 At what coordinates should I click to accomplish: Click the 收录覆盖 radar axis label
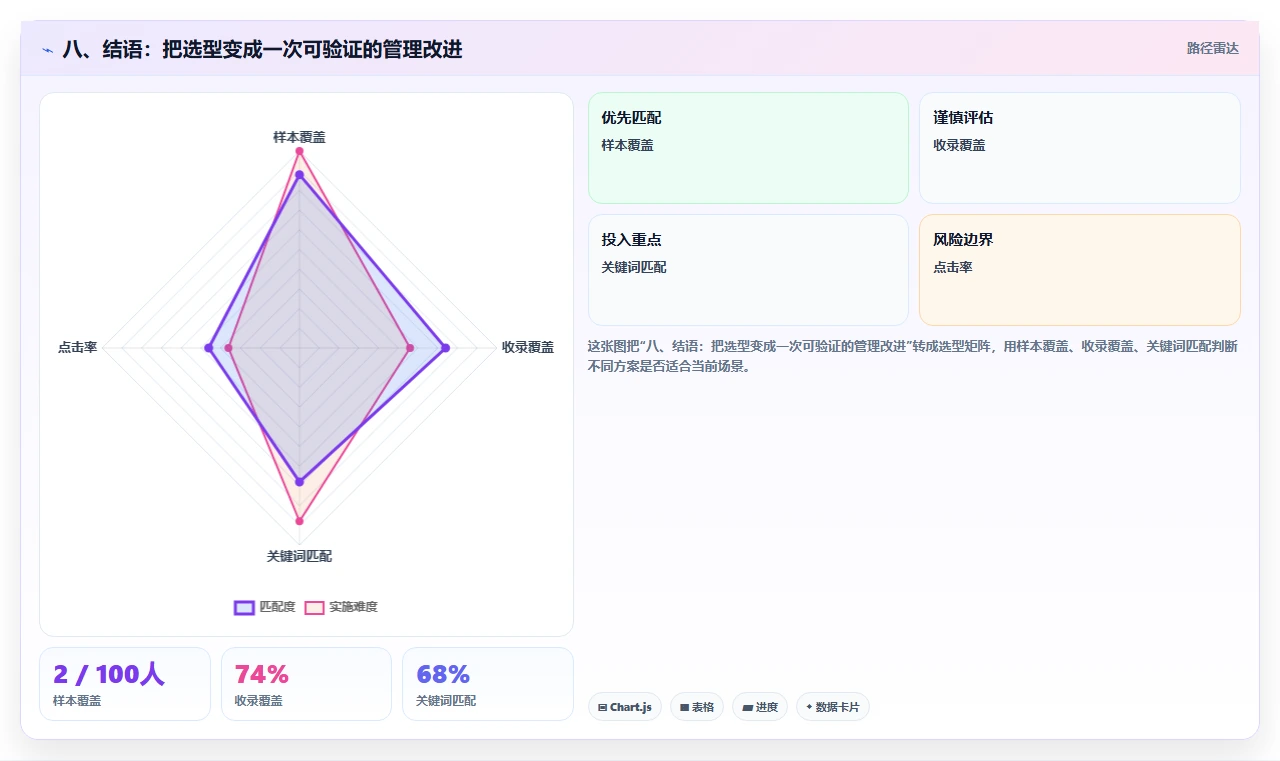(528, 347)
